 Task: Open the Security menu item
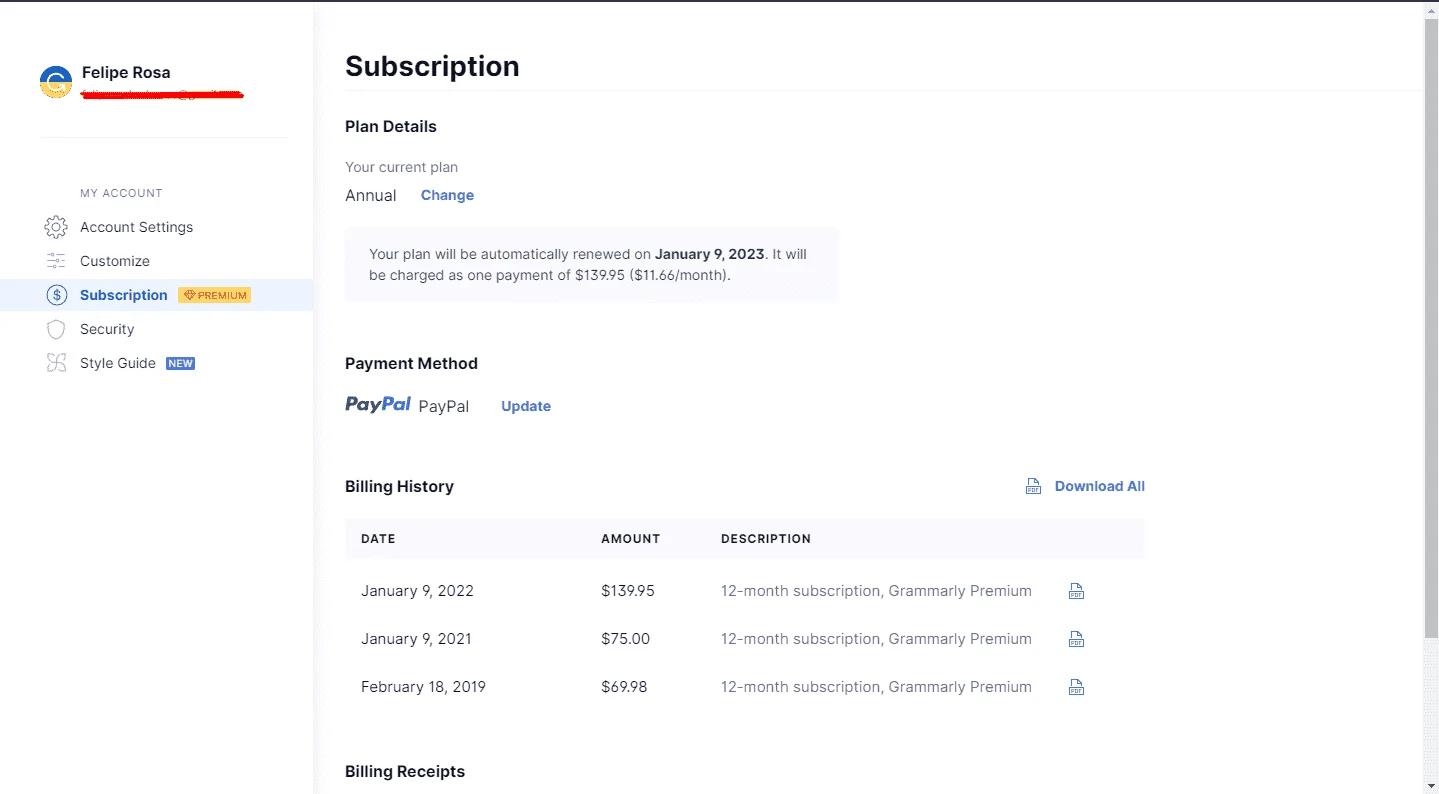[107, 329]
